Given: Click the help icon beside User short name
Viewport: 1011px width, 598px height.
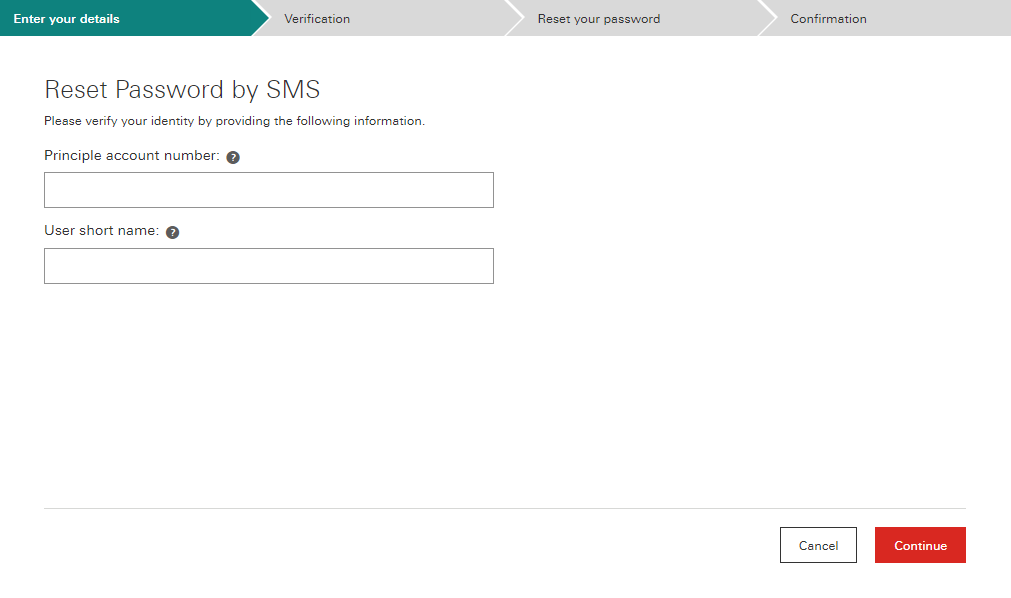Looking at the screenshot, I should 172,232.
